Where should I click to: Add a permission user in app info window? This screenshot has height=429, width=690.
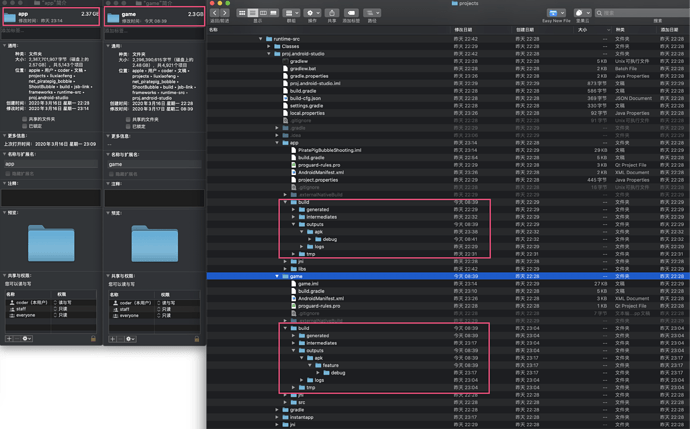(x=9, y=338)
